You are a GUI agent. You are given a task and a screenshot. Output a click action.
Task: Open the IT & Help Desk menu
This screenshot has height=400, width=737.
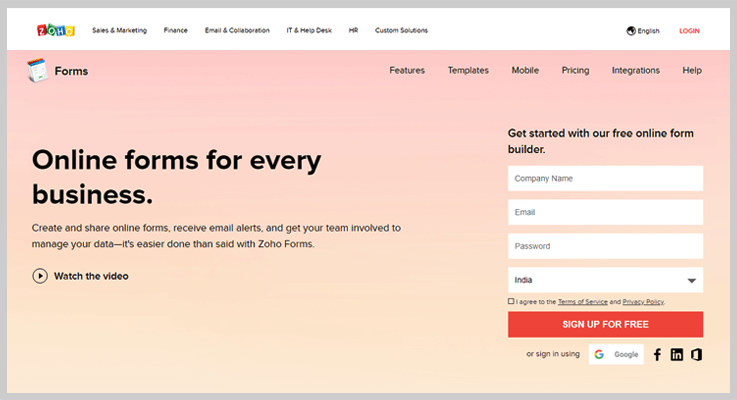point(309,31)
